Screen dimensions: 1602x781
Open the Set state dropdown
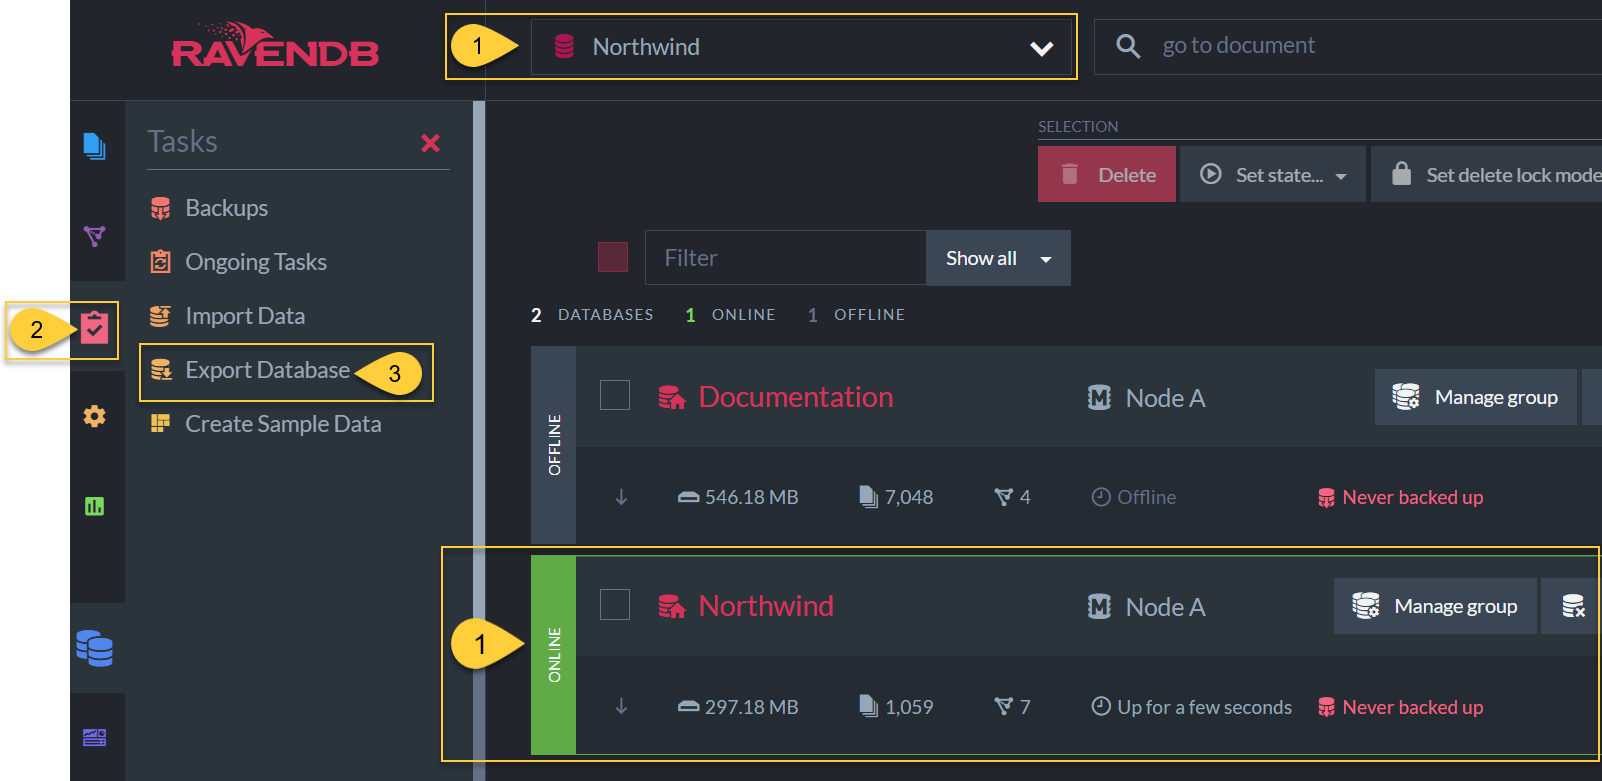click(x=1273, y=175)
